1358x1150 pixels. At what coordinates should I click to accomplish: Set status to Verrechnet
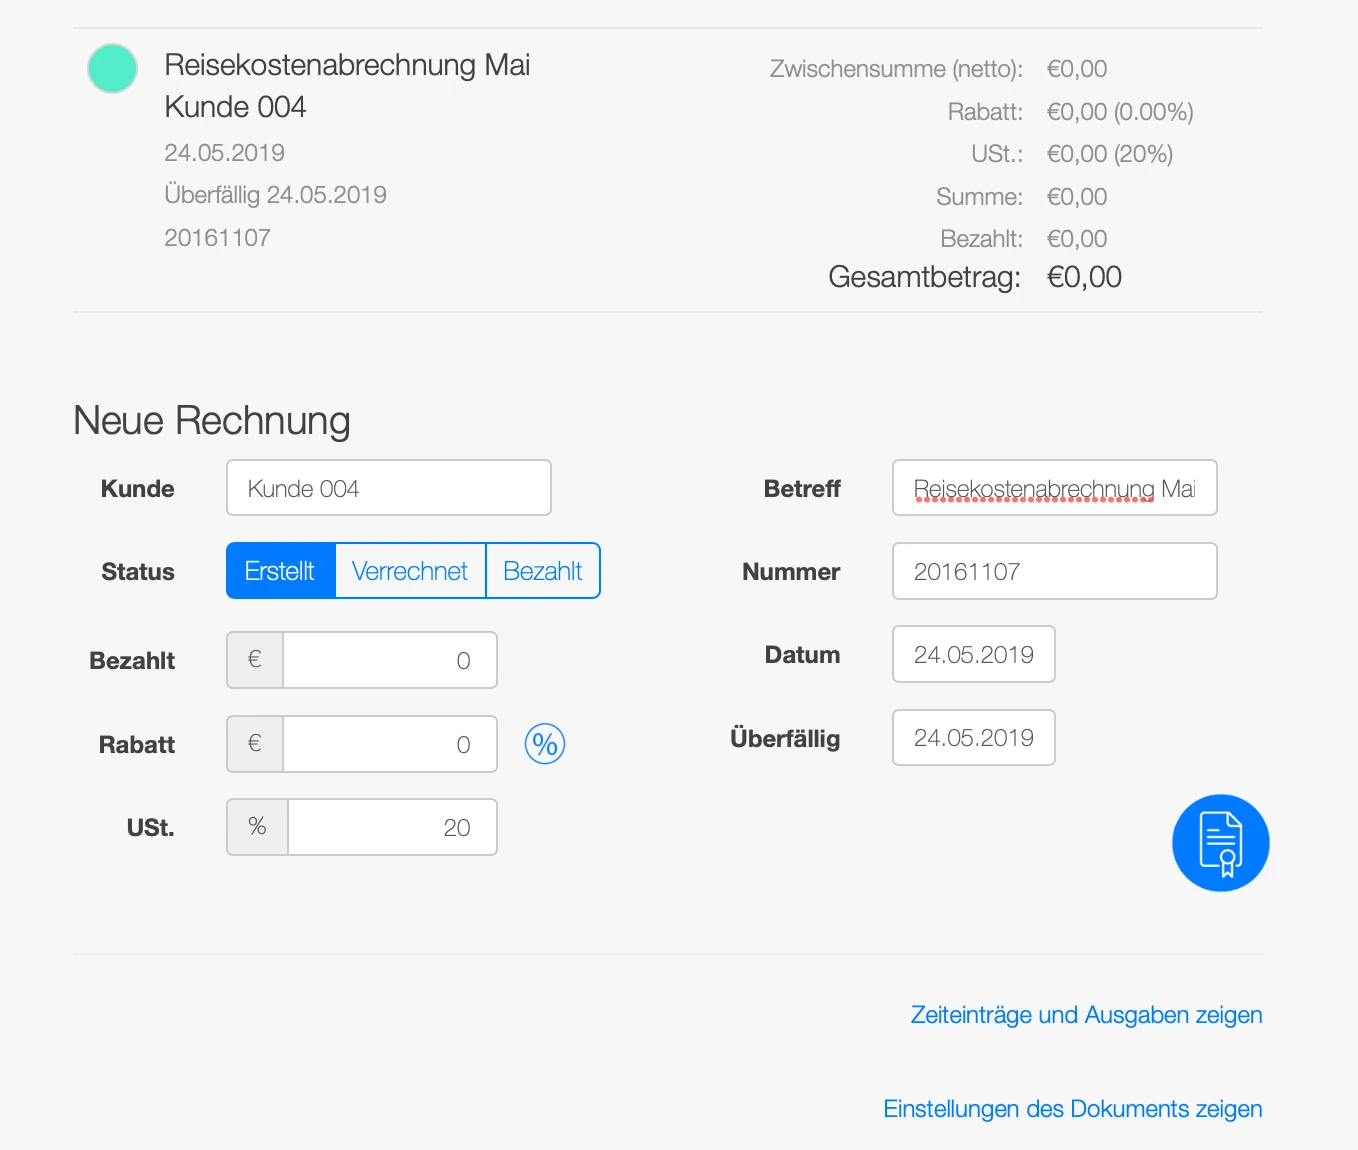point(410,571)
